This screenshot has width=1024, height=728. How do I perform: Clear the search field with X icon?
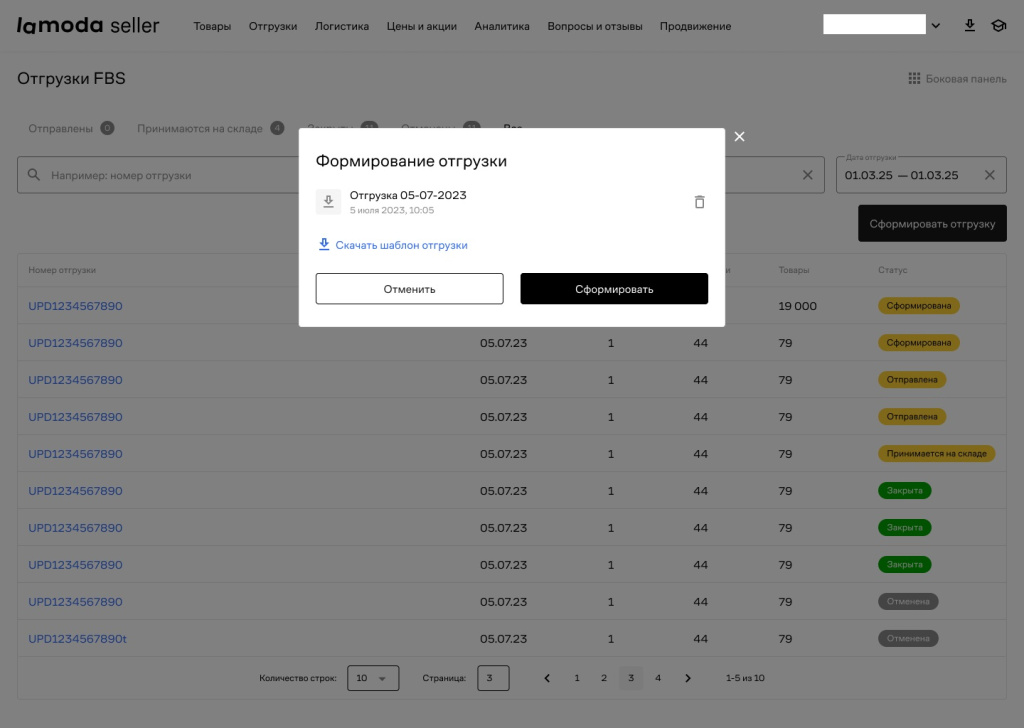pyautogui.click(x=808, y=175)
